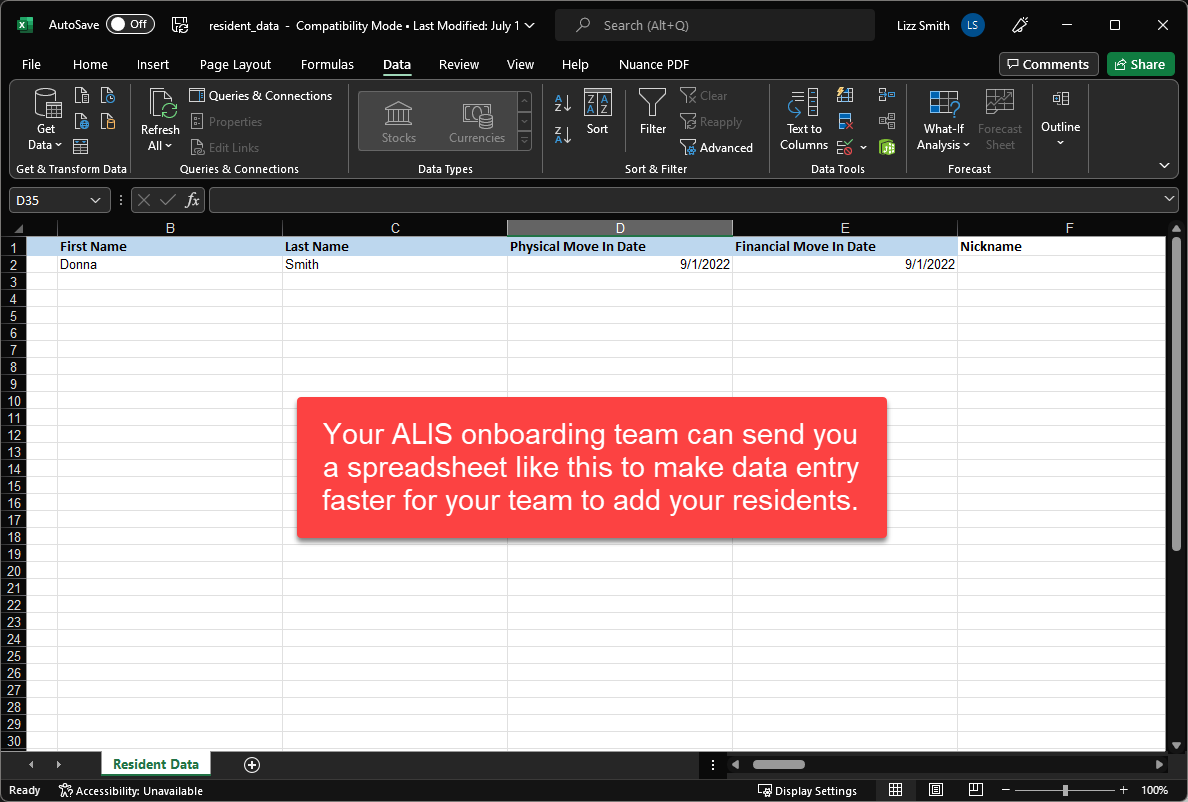The width and height of the screenshot is (1188, 802).
Task: Click the Search box
Action: [714, 25]
